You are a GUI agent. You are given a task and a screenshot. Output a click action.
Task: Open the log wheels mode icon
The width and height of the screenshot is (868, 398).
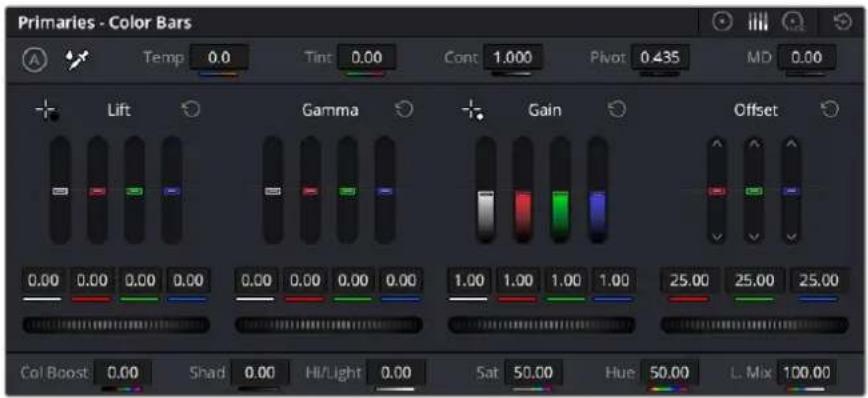(x=792, y=23)
